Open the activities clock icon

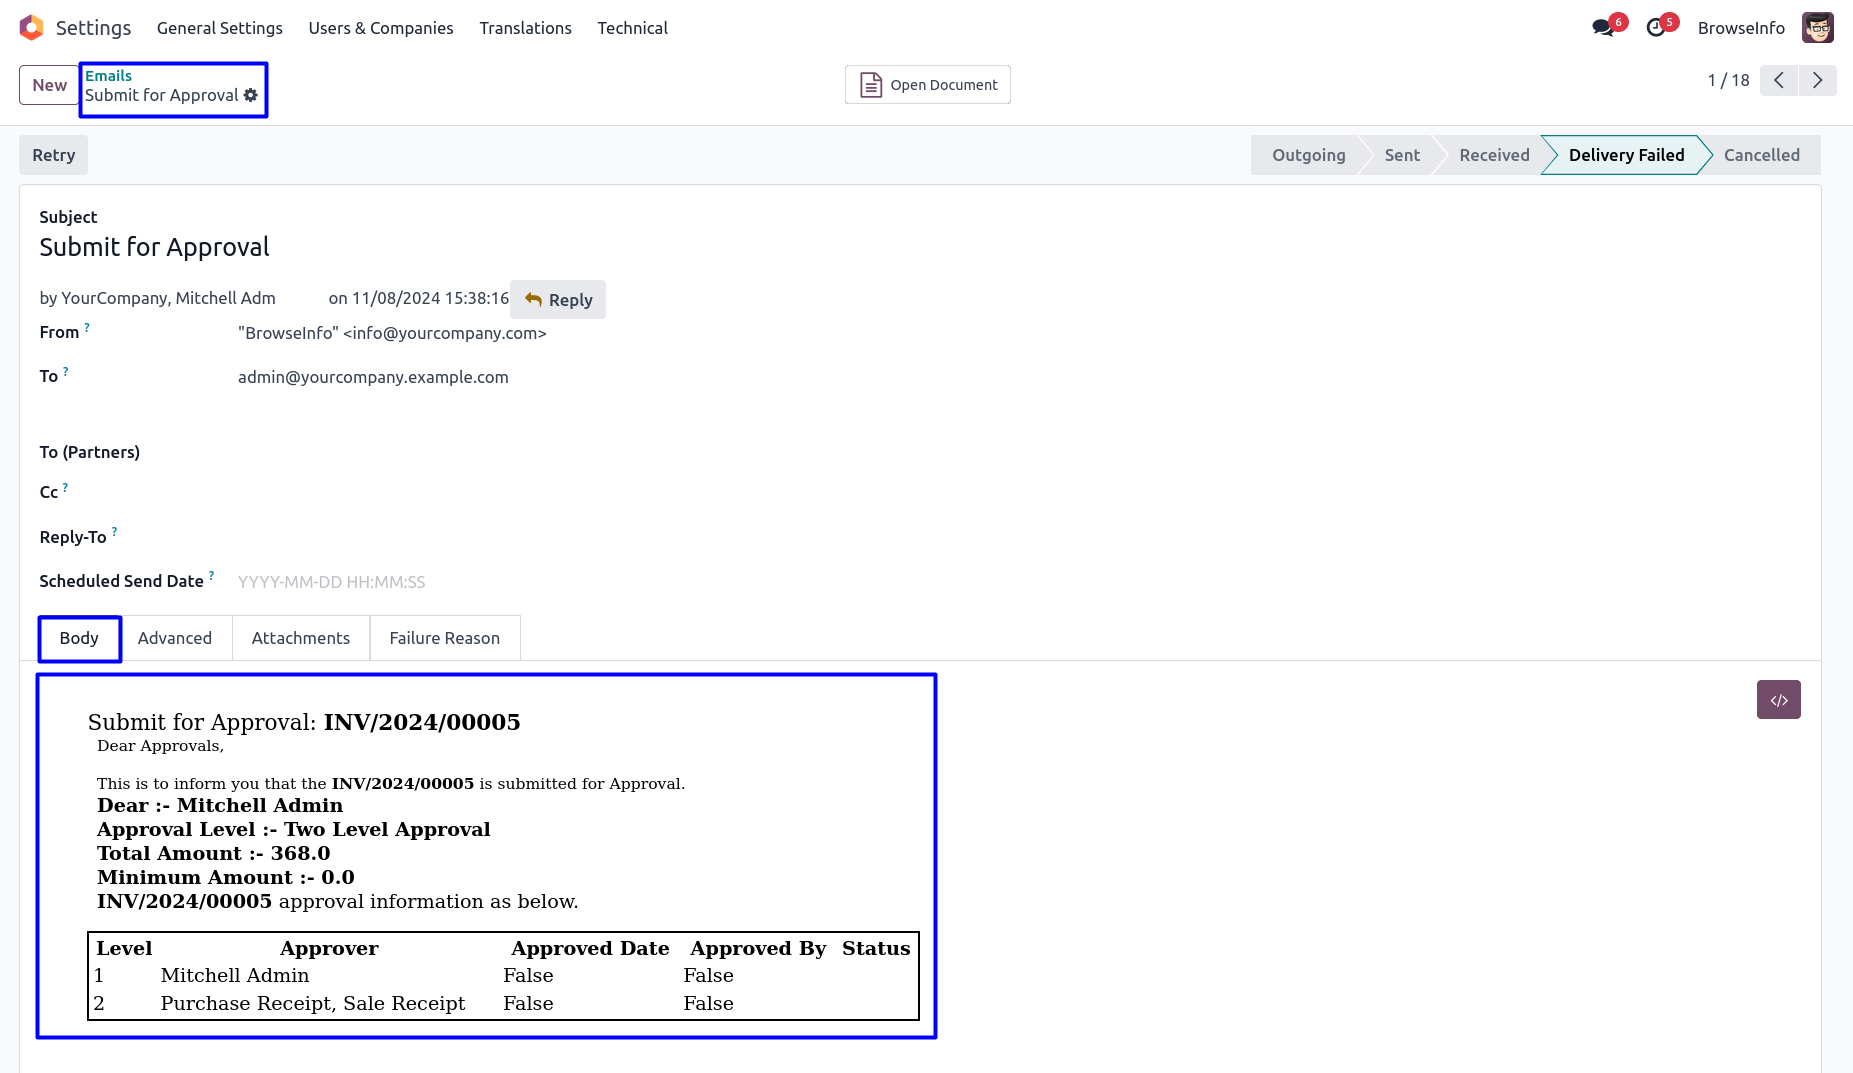coord(1656,28)
